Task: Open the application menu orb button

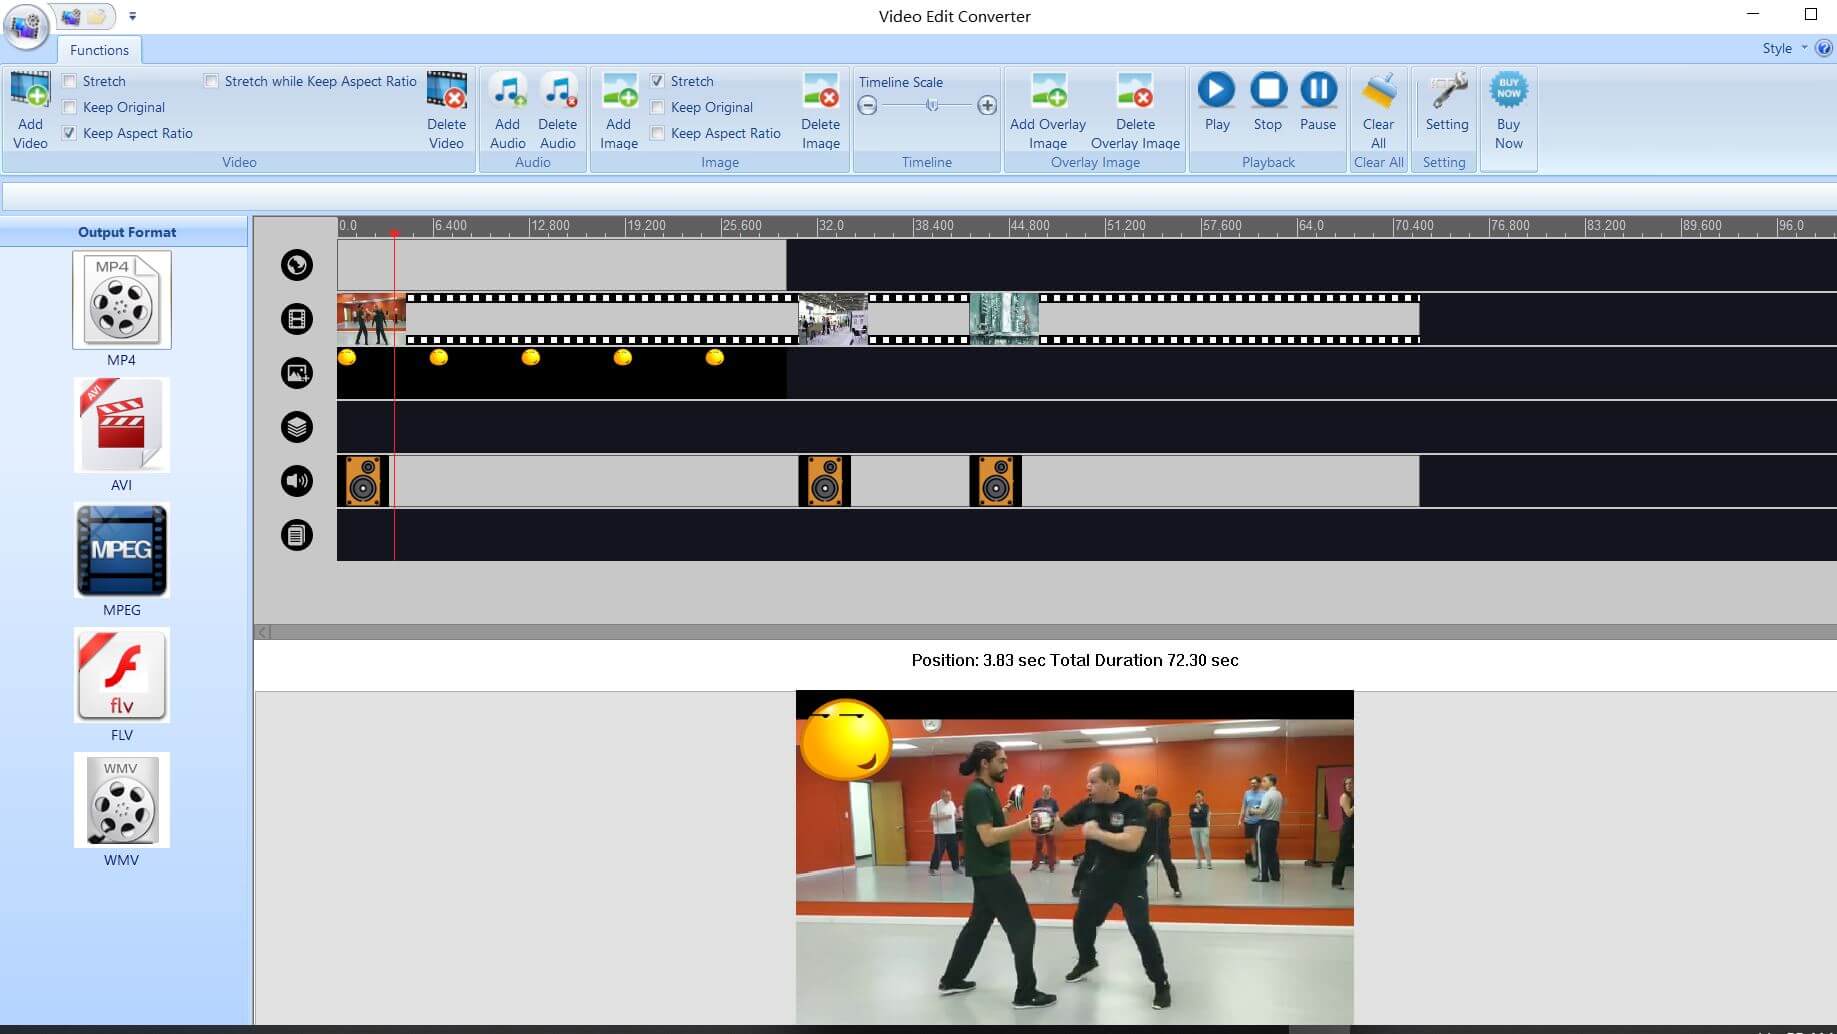Action: (25, 25)
